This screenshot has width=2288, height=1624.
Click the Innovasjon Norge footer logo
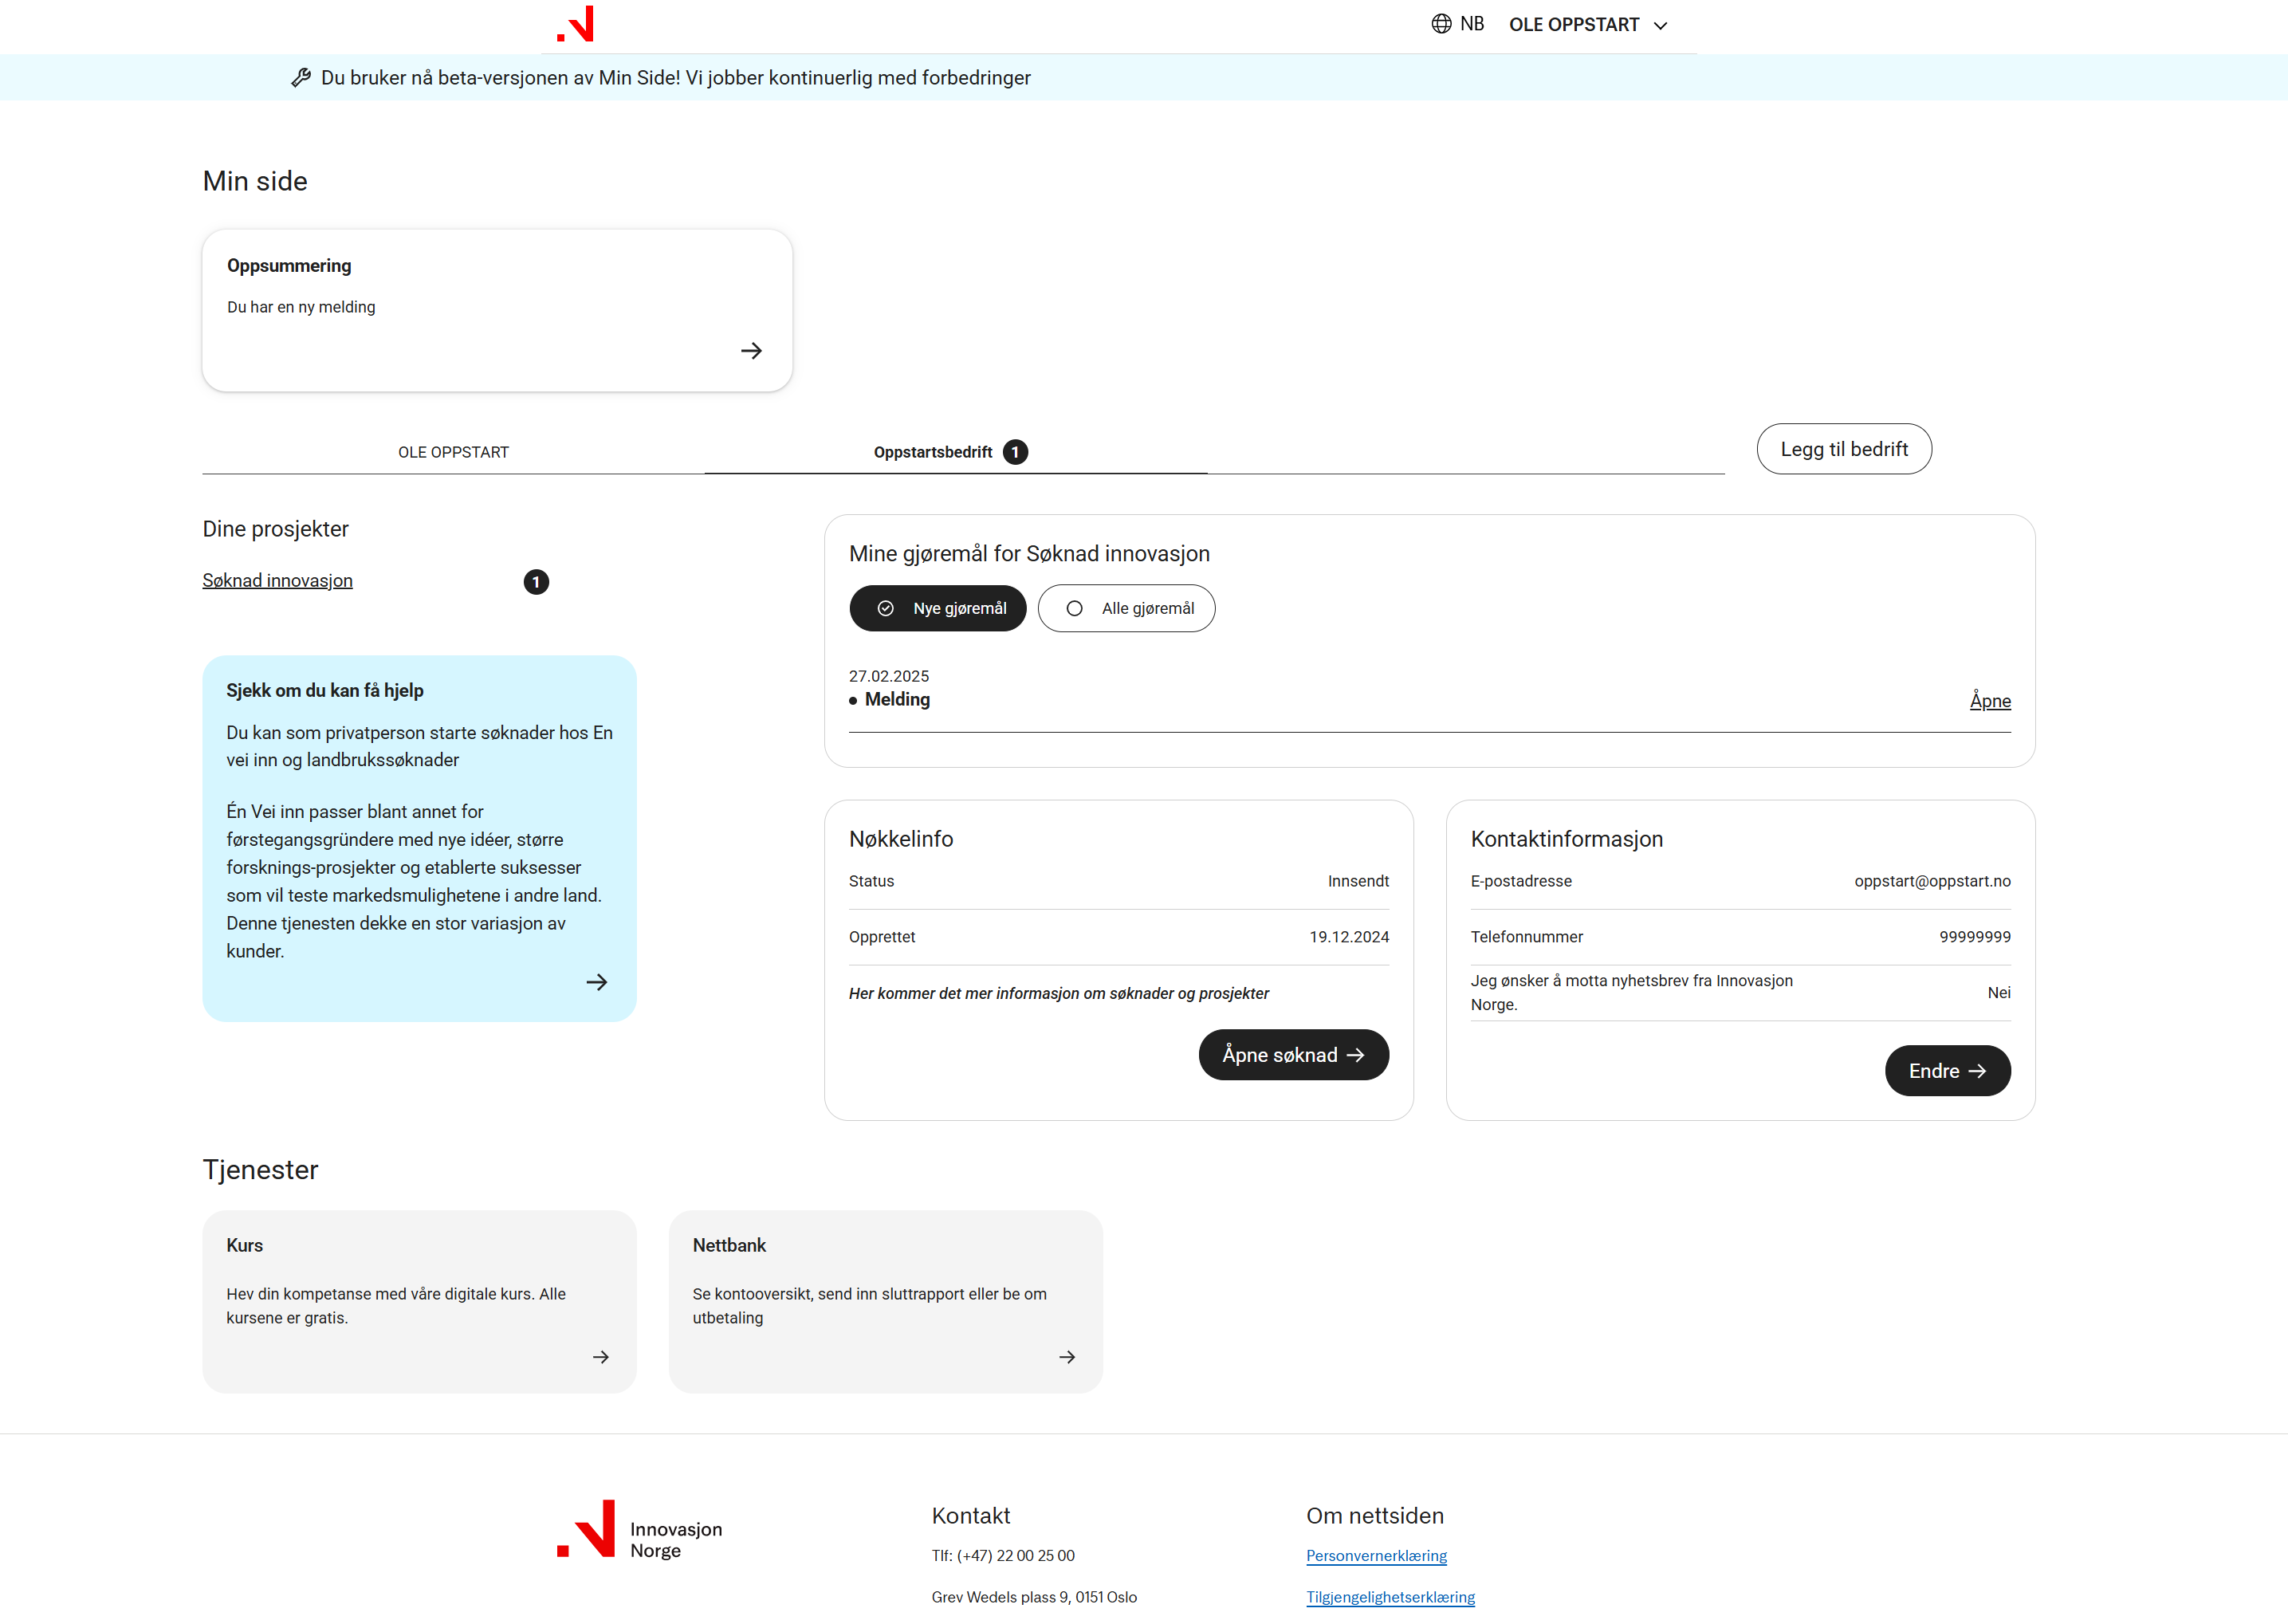[x=640, y=1529]
